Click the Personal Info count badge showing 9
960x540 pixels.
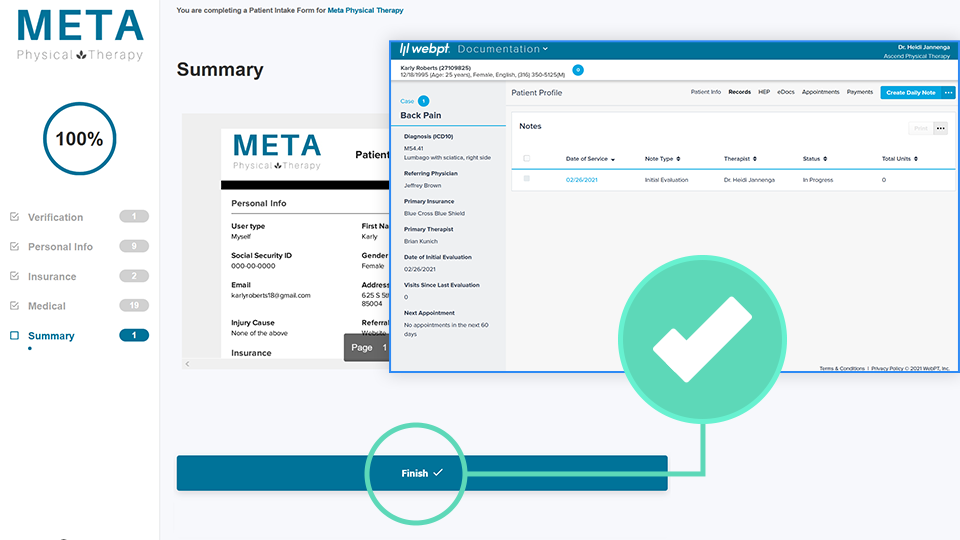pyautogui.click(x=133, y=246)
